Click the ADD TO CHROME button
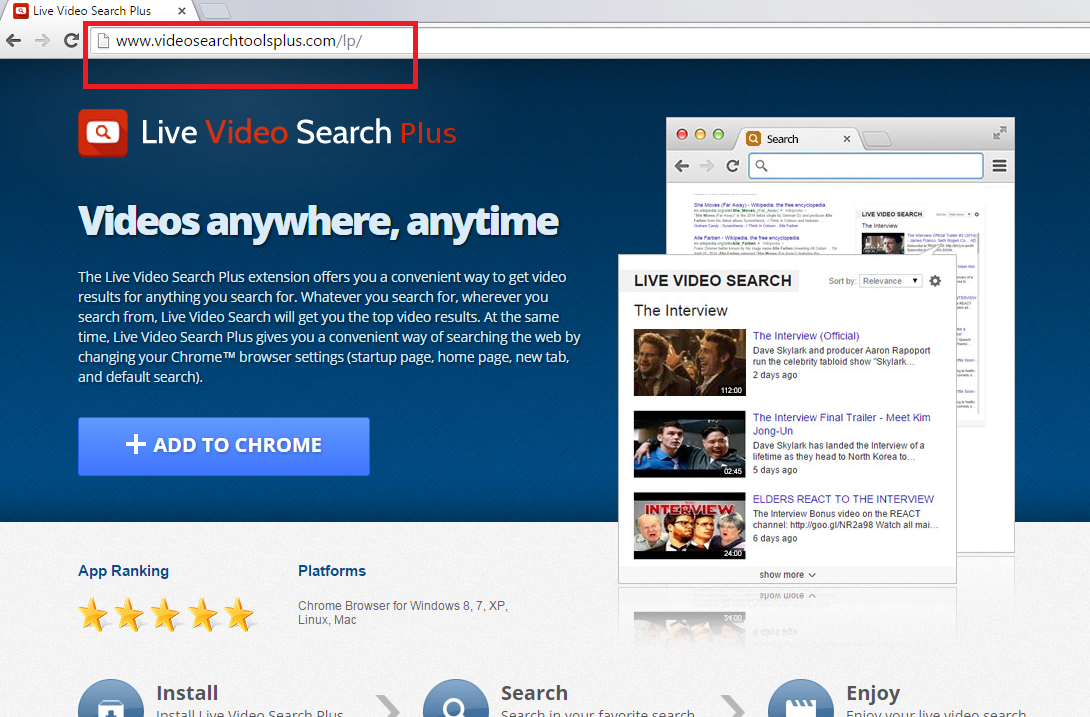The height and width of the screenshot is (717, 1090). point(224,446)
